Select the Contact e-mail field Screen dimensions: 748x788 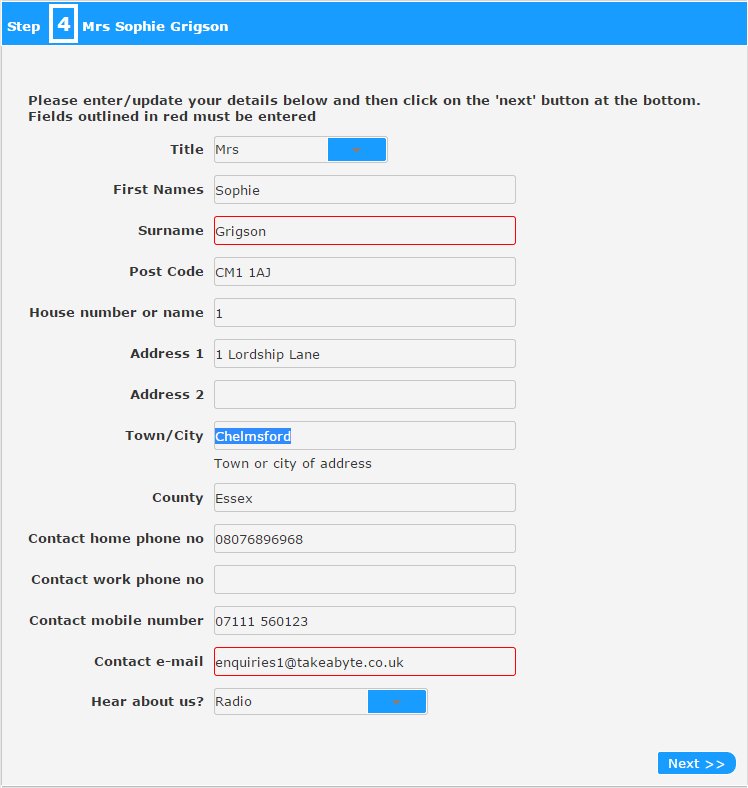[364, 661]
